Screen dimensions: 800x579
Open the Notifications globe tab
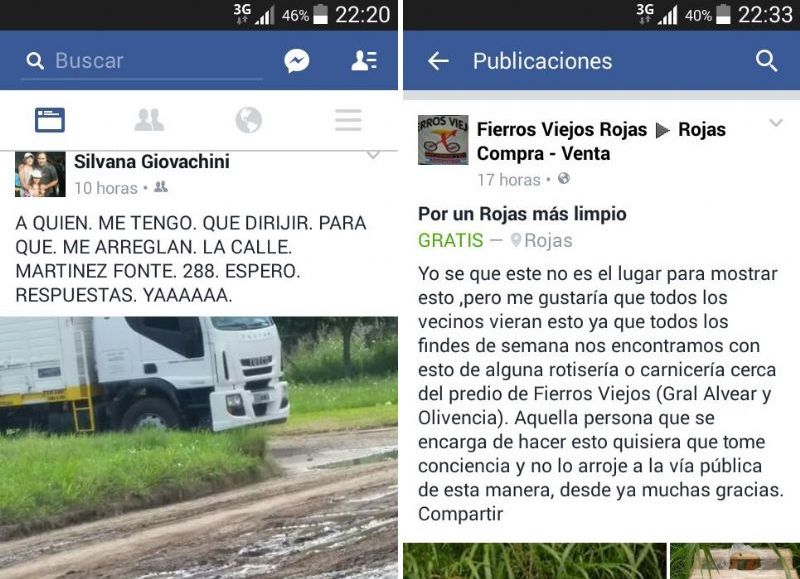click(248, 120)
